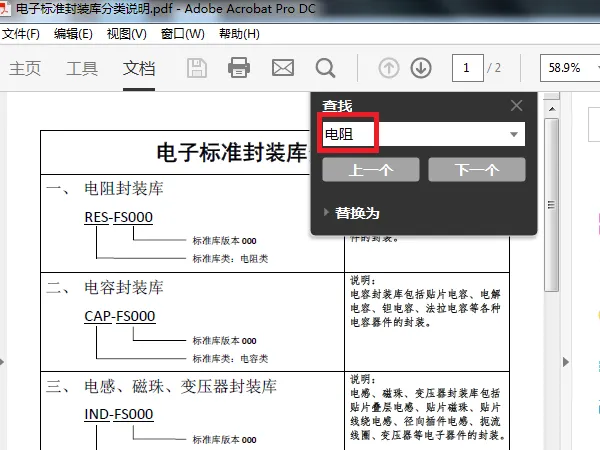The width and height of the screenshot is (600, 450).
Task: Go to next page with down arrow
Action: click(421, 68)
